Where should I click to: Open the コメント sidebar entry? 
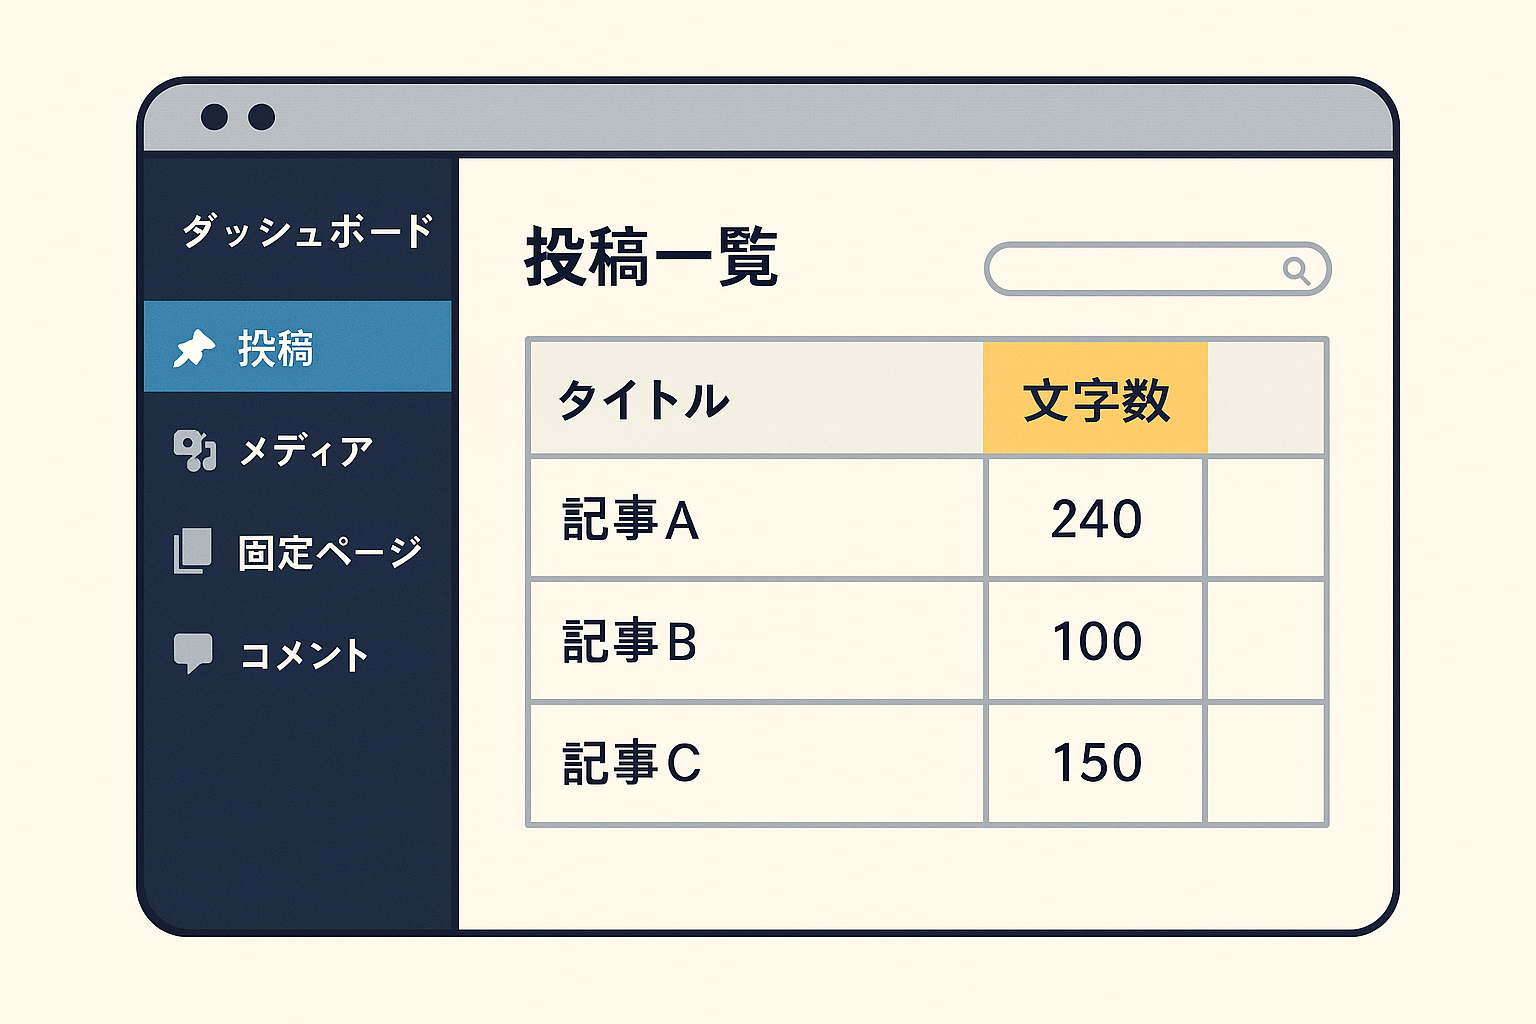pyautogui.click(x=304, y=655)
